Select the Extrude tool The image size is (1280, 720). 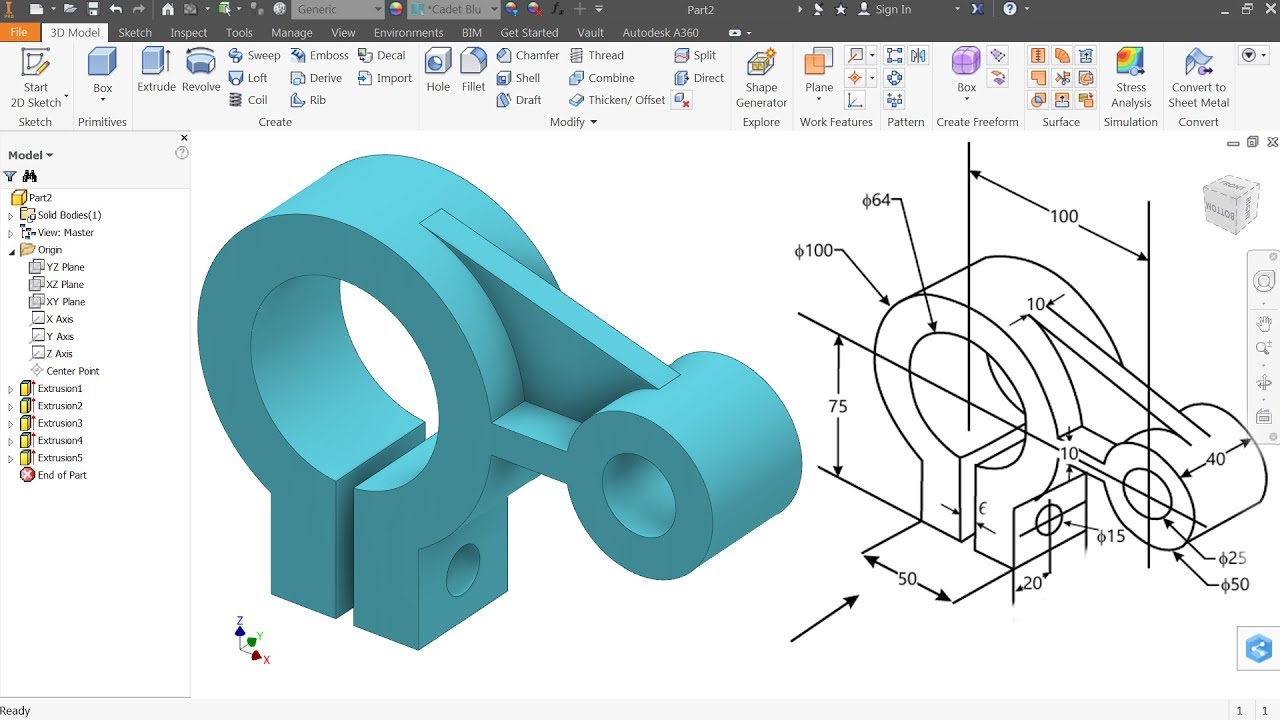coord(156,70)
